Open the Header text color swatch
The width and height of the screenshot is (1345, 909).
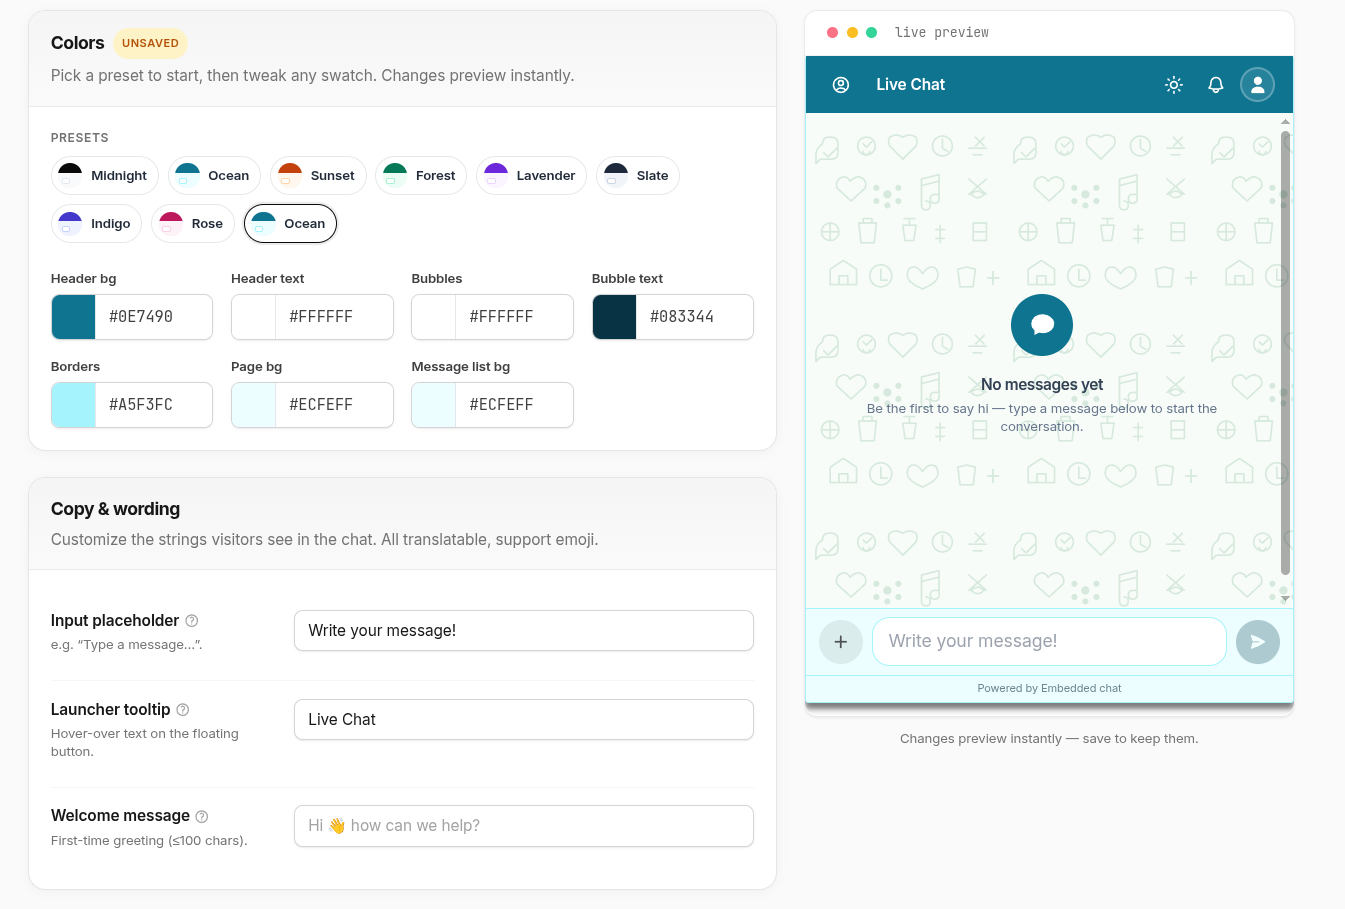click(254, 317)
